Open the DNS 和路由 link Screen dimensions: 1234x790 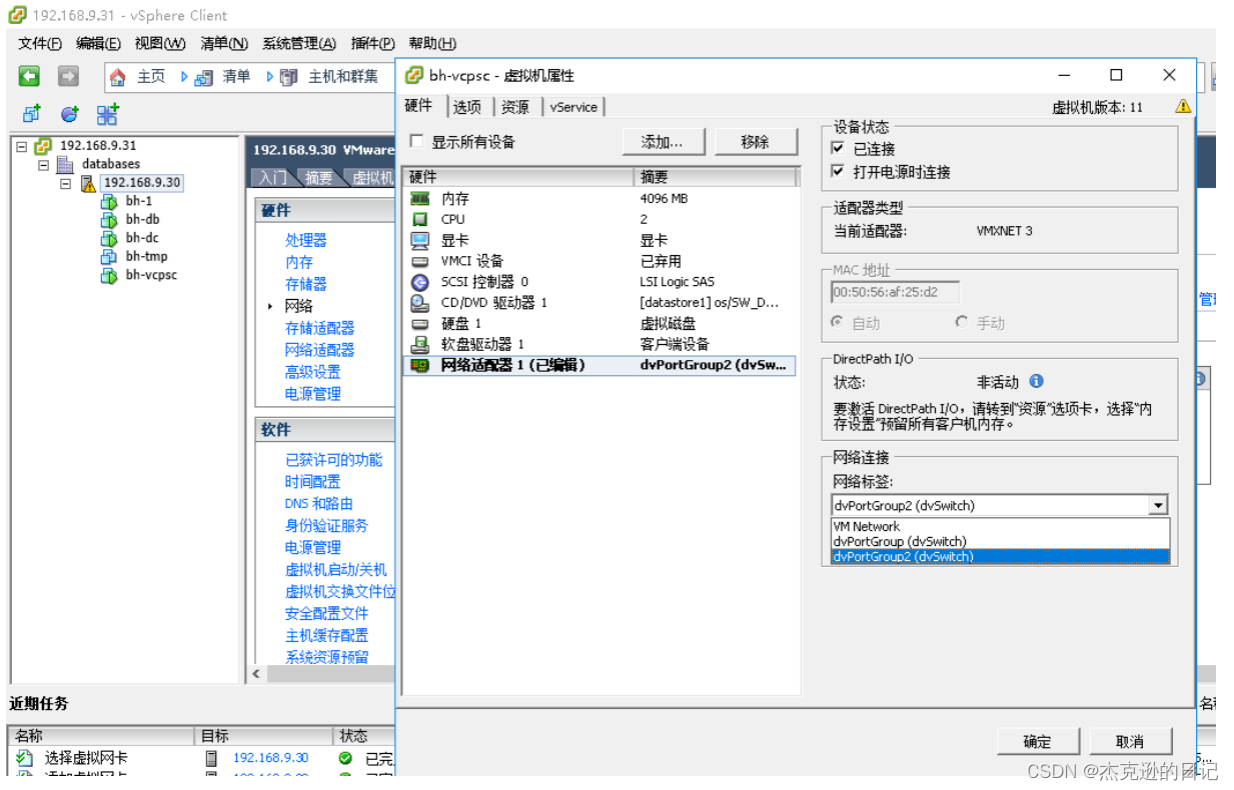(319, 504)
